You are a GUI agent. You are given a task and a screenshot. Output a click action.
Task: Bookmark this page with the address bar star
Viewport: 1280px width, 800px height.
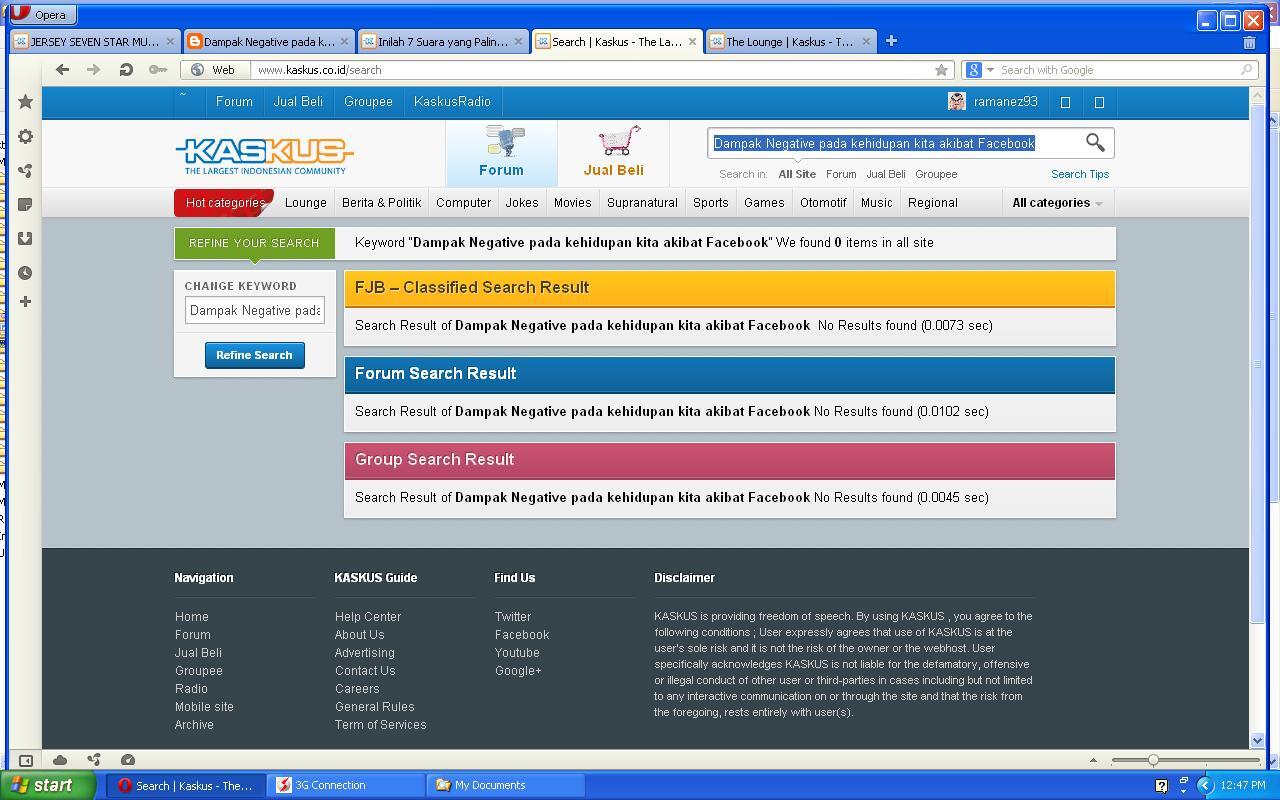941,70
